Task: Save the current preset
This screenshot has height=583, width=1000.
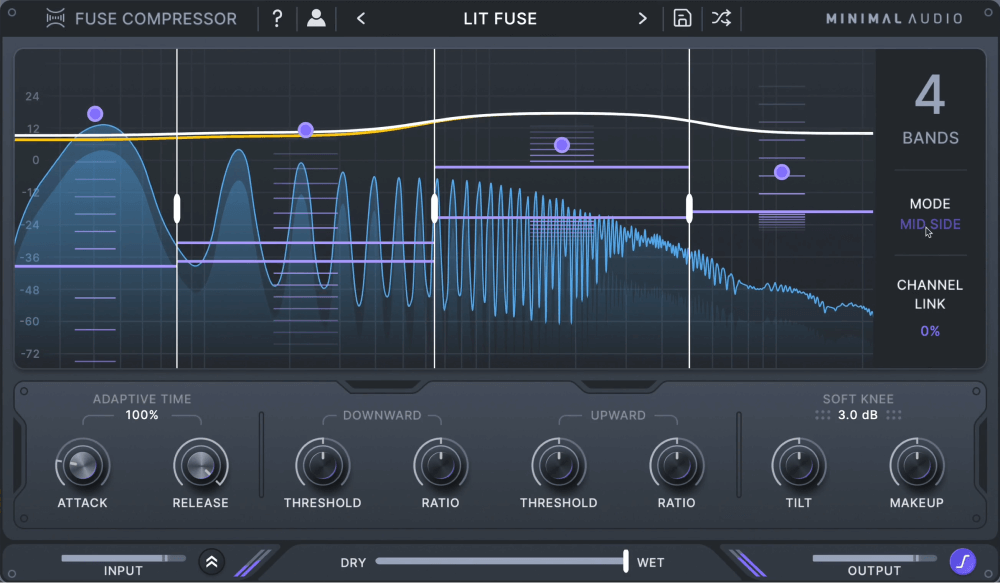Action: [682, 18]
